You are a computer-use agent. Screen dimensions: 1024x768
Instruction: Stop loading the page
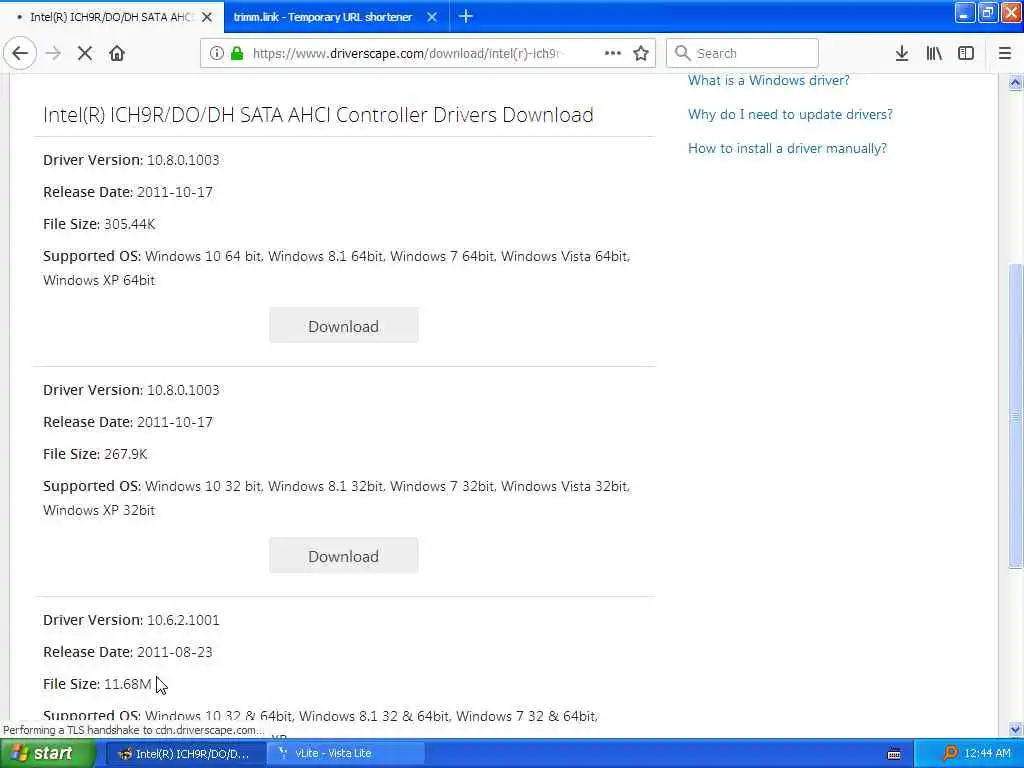pyautogui.click(x=85, y=54)
